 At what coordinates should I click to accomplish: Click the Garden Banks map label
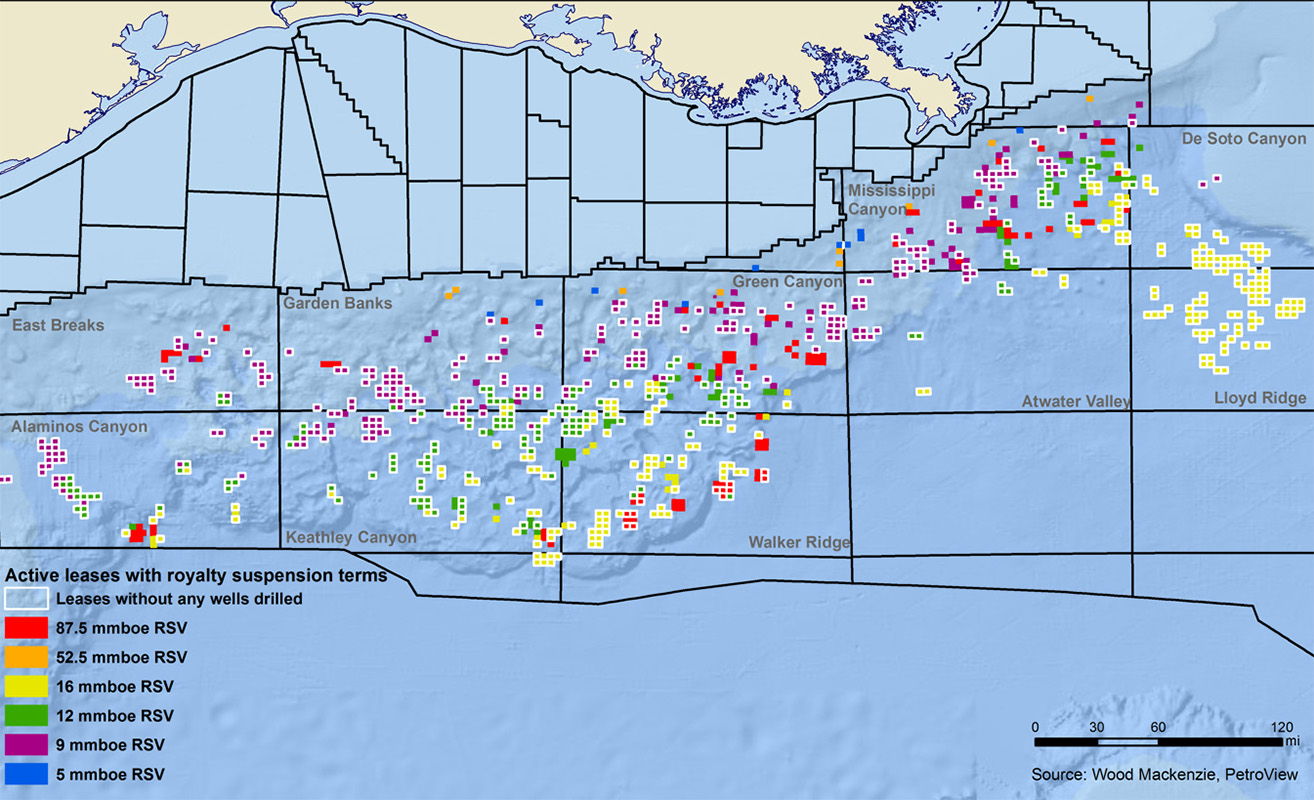tap(337, 303)
